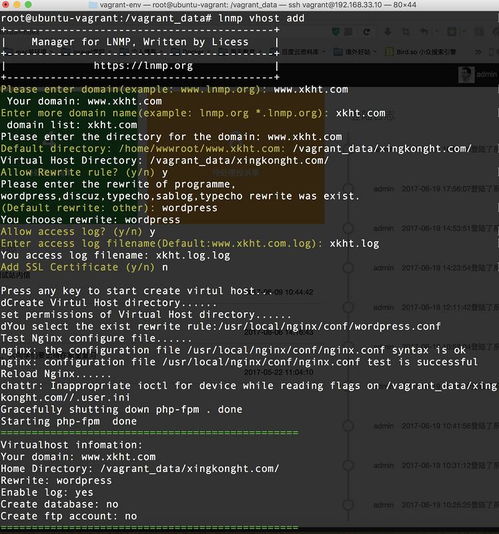Click 'set permissions of Virtual Host directory' line
The width and height of the screenshot is (499, 534).
pos(146,315)
